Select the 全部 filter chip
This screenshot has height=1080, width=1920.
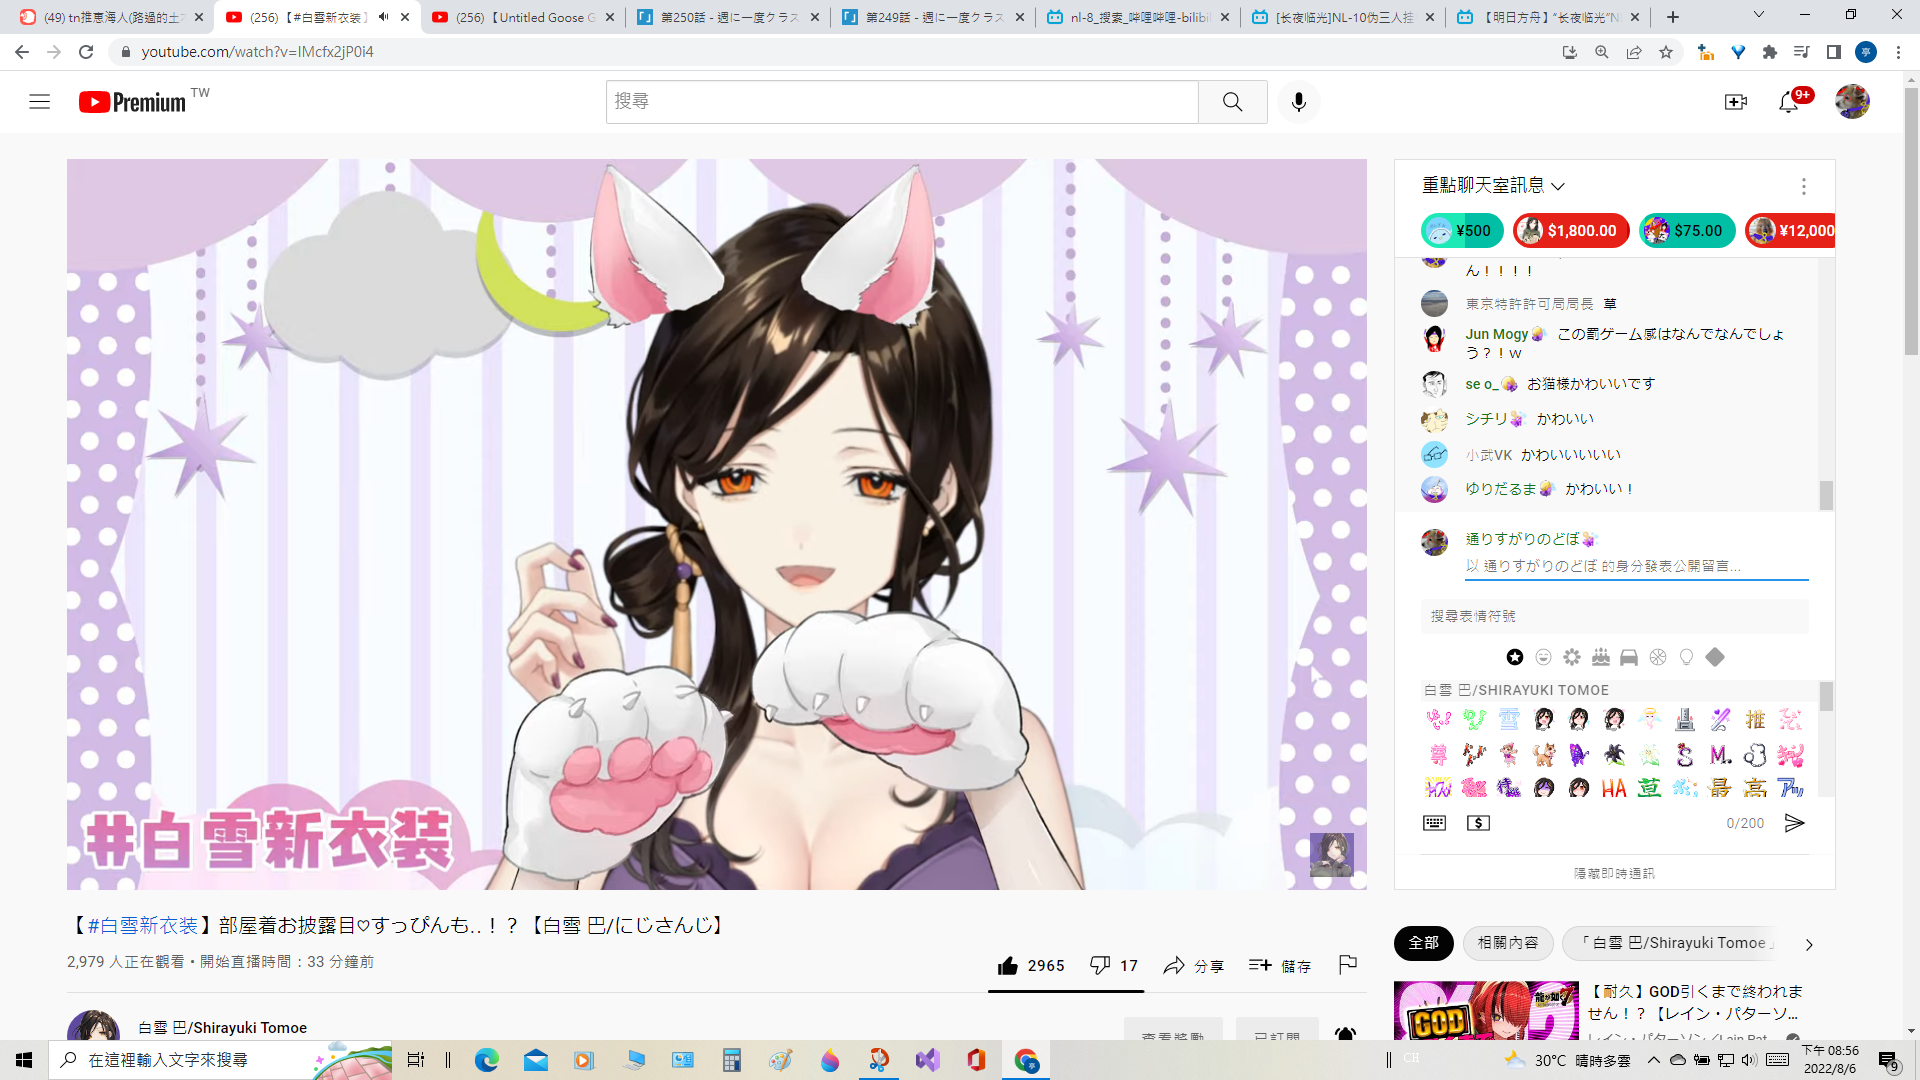1423,943
